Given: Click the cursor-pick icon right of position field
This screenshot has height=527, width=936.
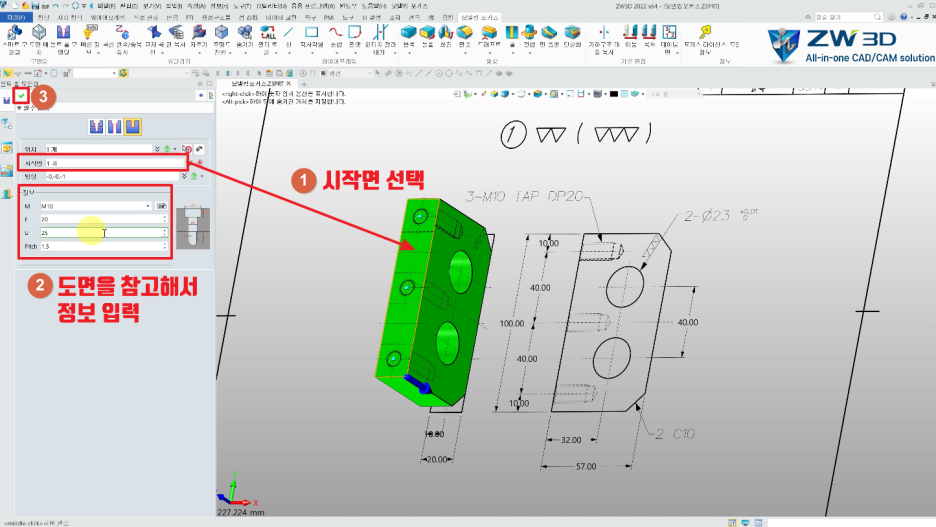Looking at the screenshot, I should coord(187,149).
